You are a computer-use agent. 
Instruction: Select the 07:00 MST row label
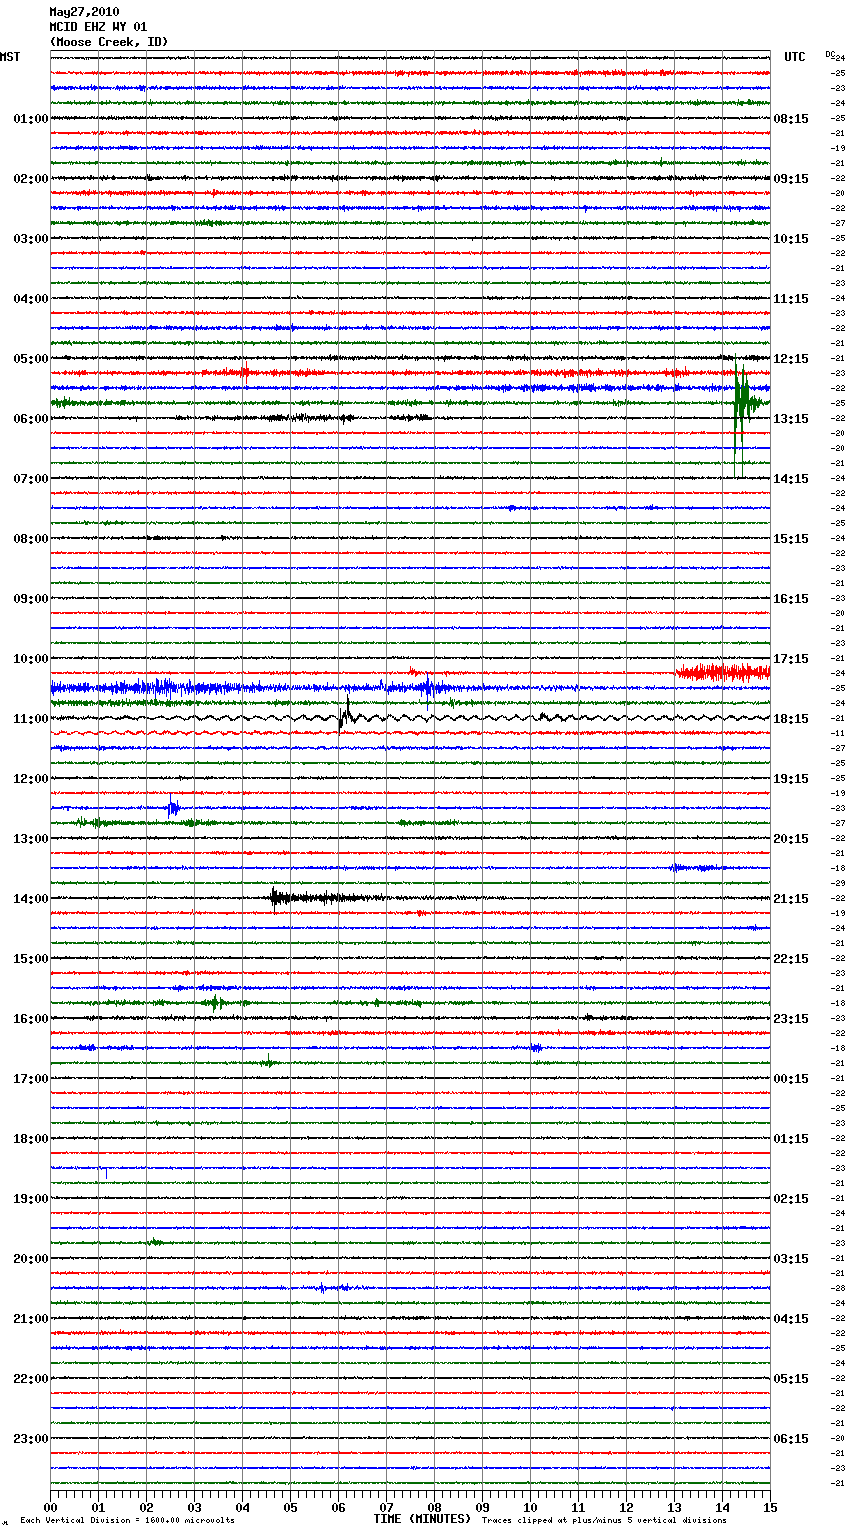click(x=30, y=479)
